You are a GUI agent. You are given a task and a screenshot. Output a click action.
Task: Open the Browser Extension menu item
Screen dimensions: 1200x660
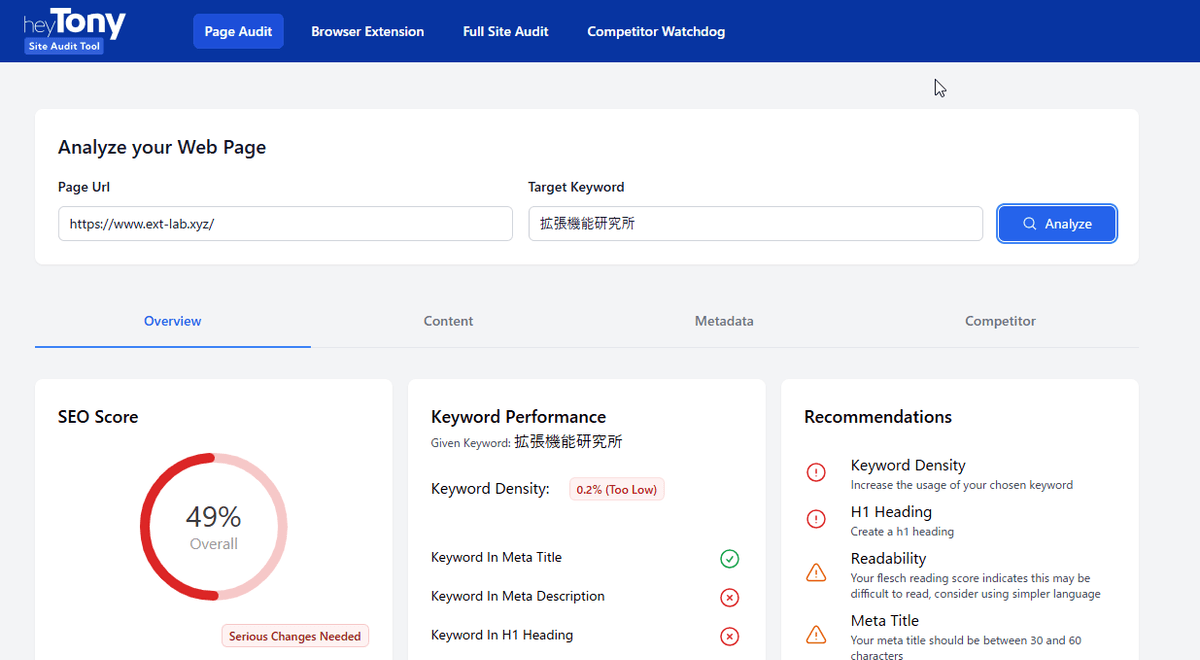coord(367,31)
